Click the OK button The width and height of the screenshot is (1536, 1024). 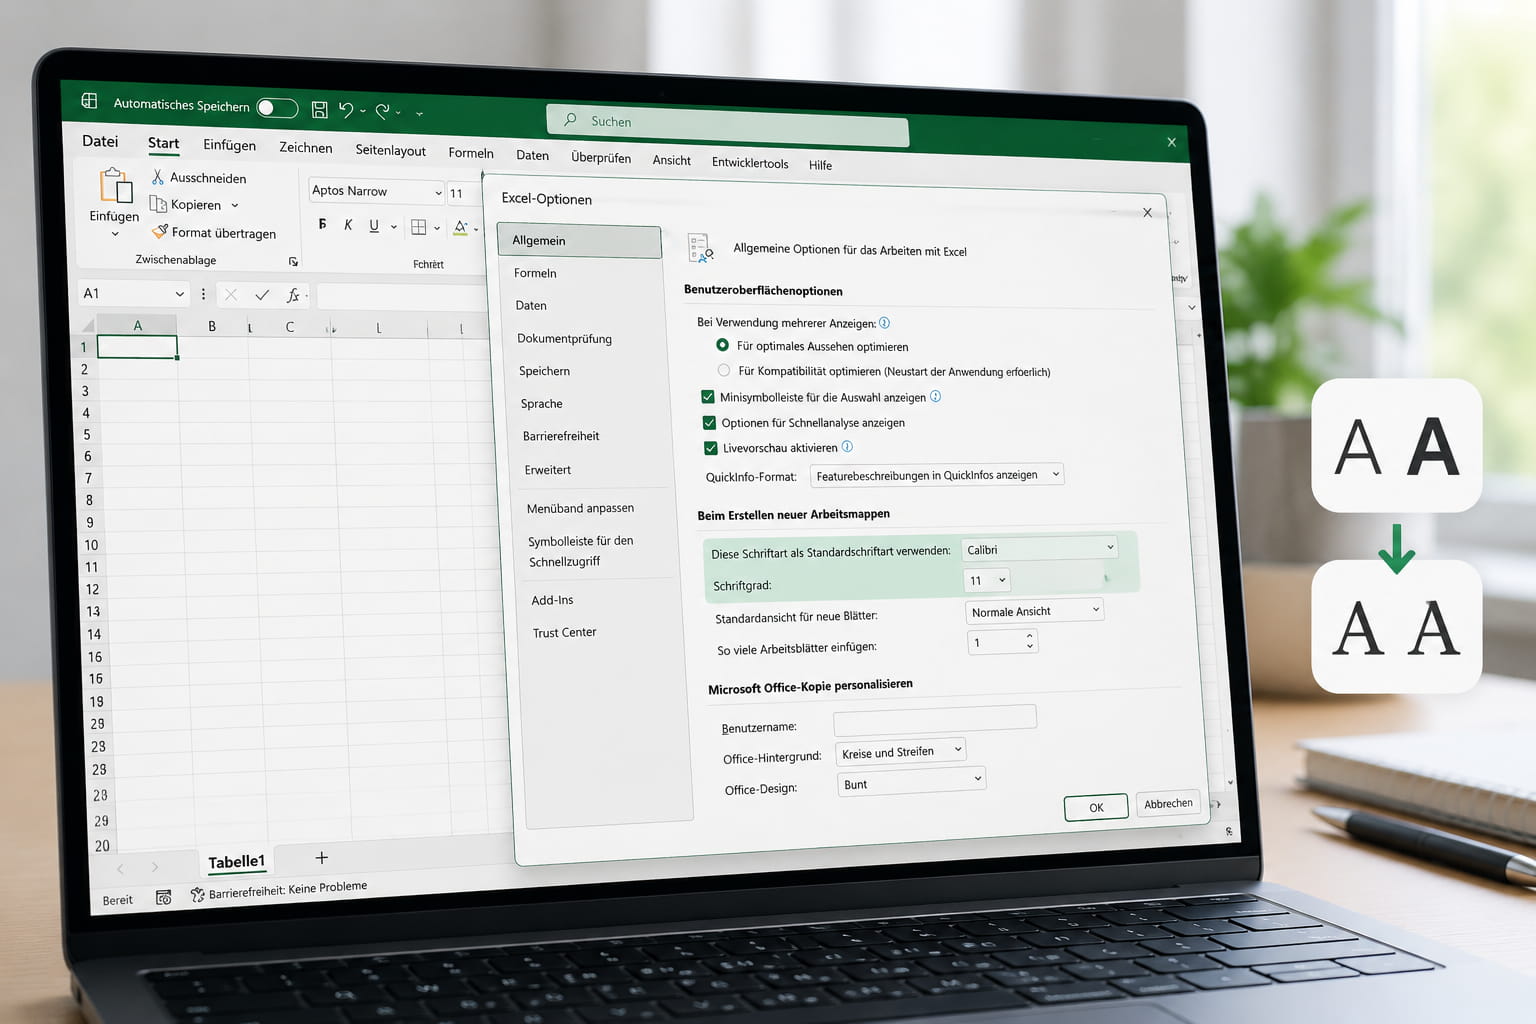(1096, 807)
